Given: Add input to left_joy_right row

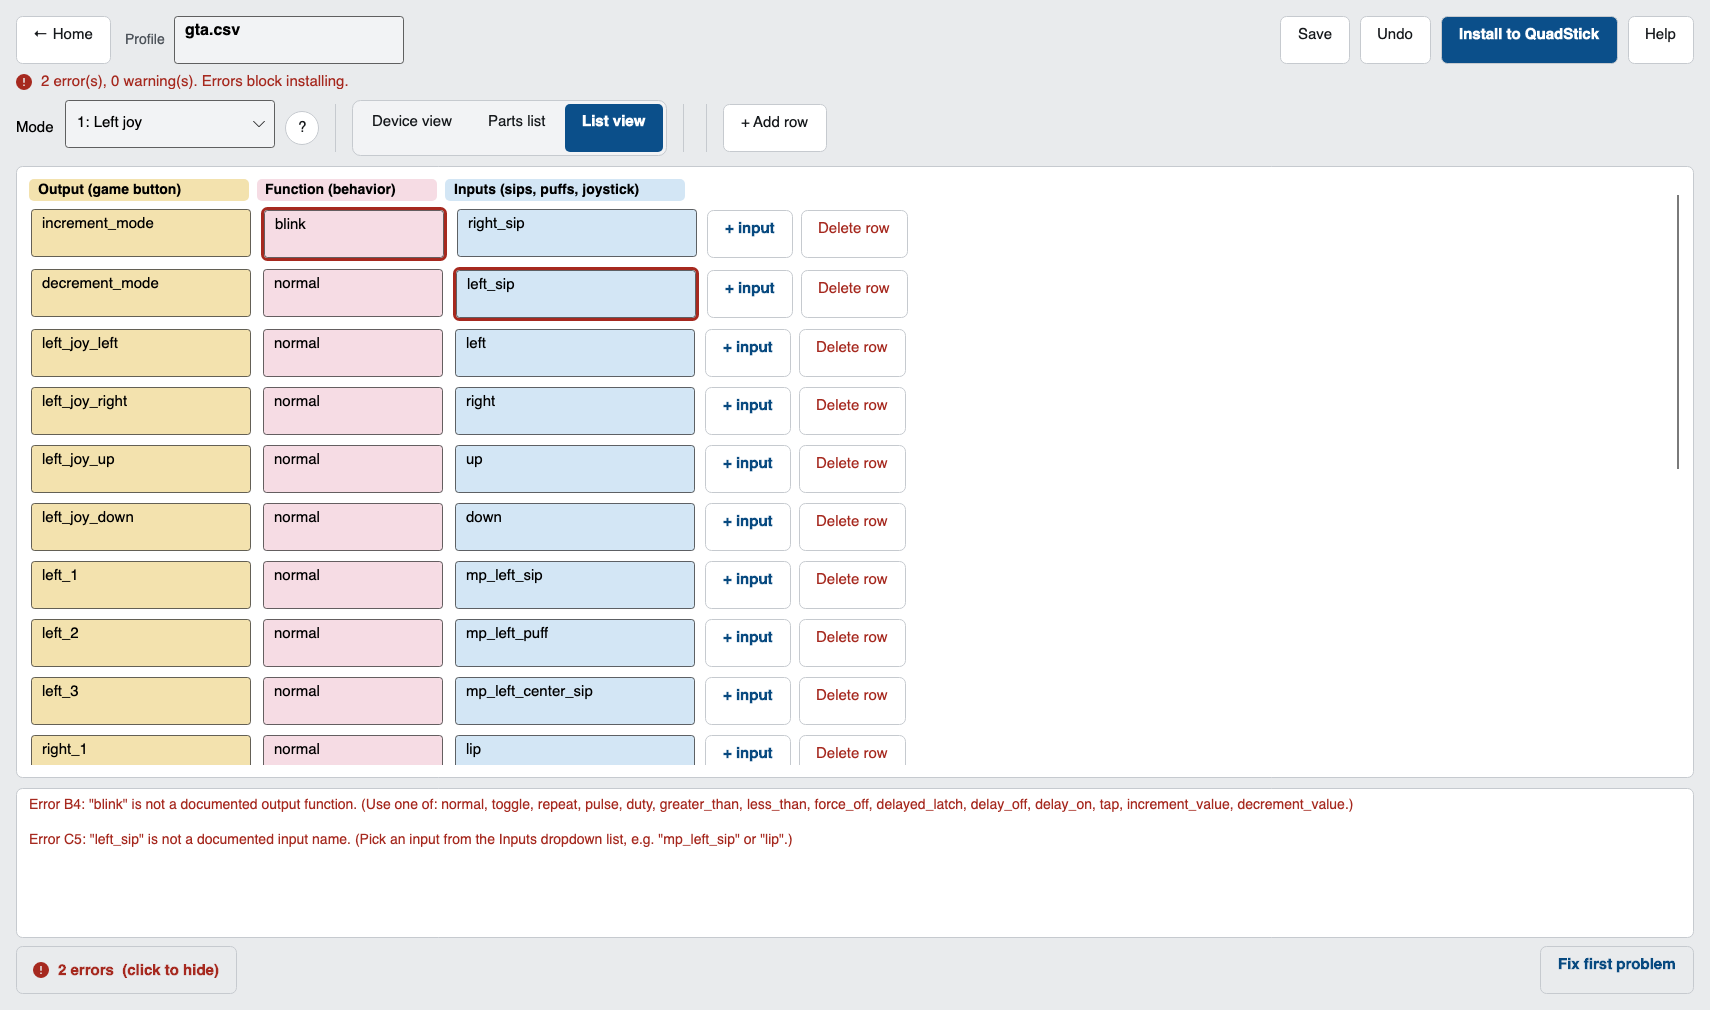Looking at the screenshot, I should [x=748, y=411].
